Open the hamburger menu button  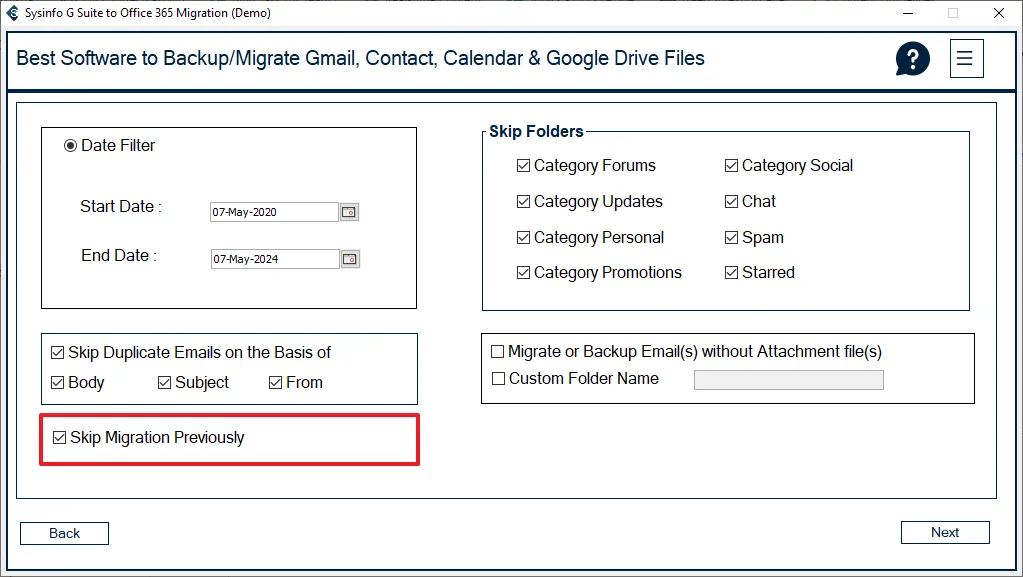coord(966,59)
